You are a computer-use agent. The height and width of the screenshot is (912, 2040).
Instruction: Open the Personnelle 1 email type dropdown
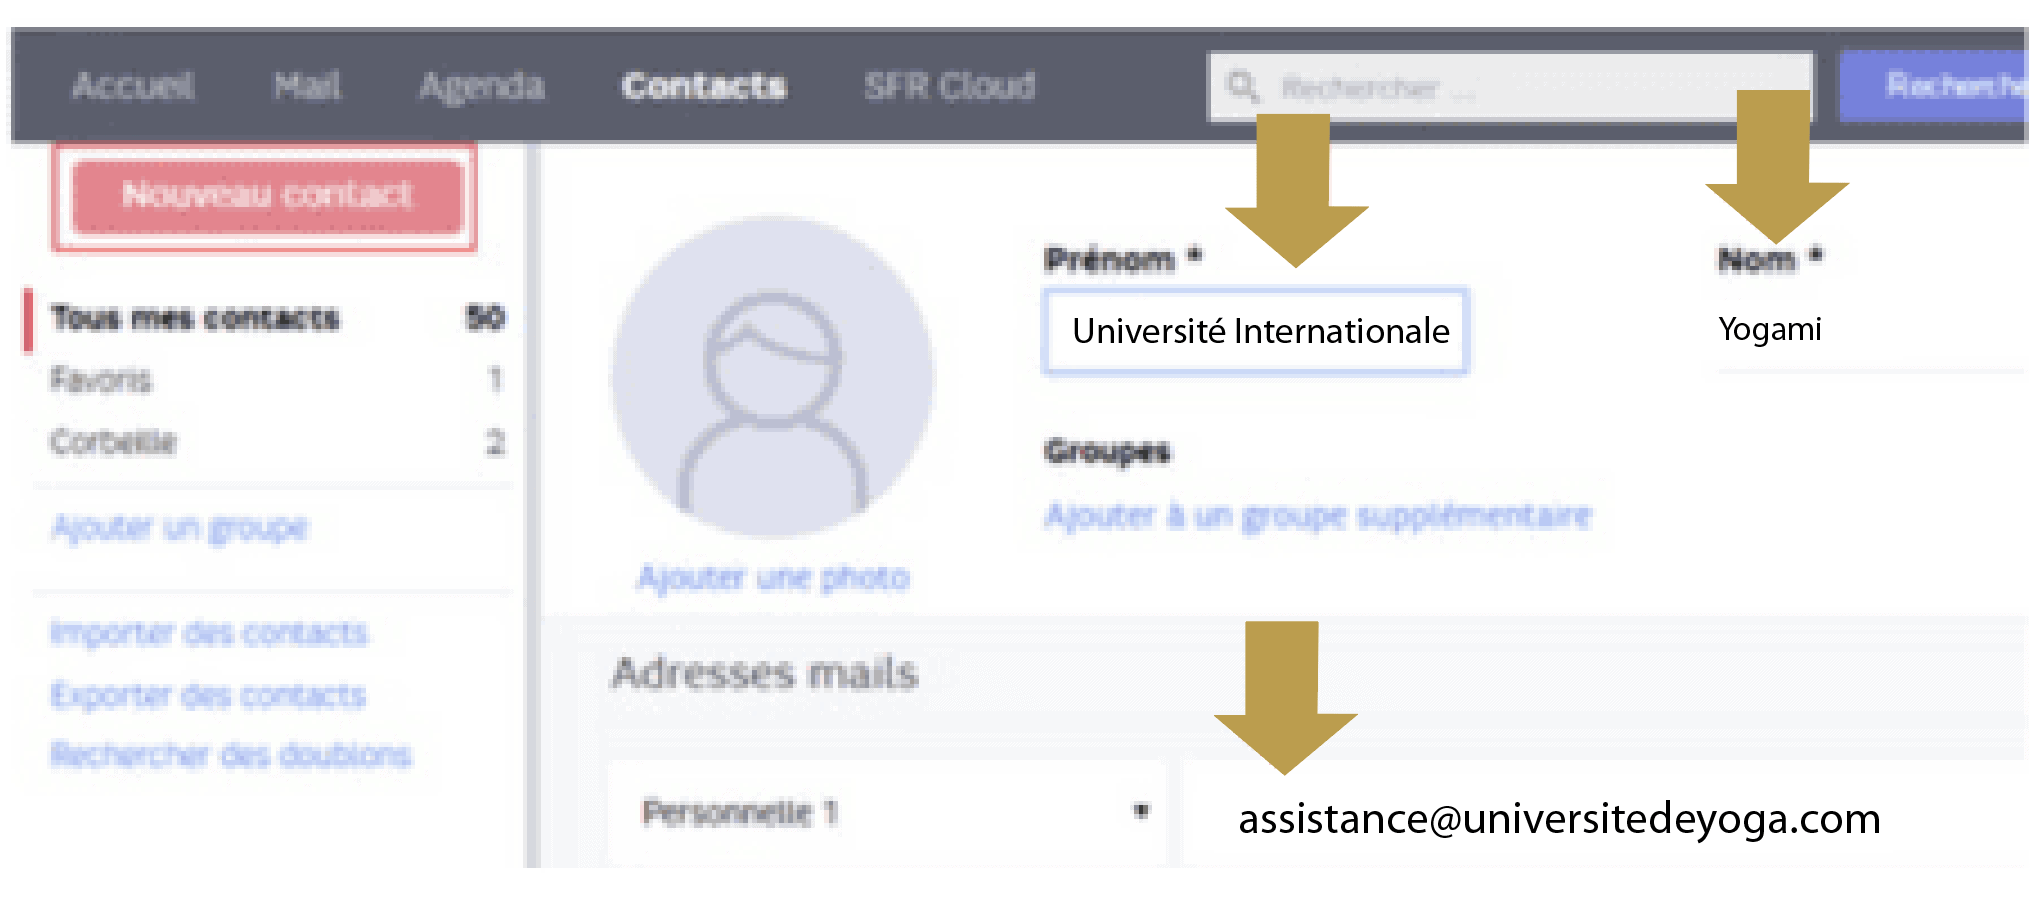(888, 812)
